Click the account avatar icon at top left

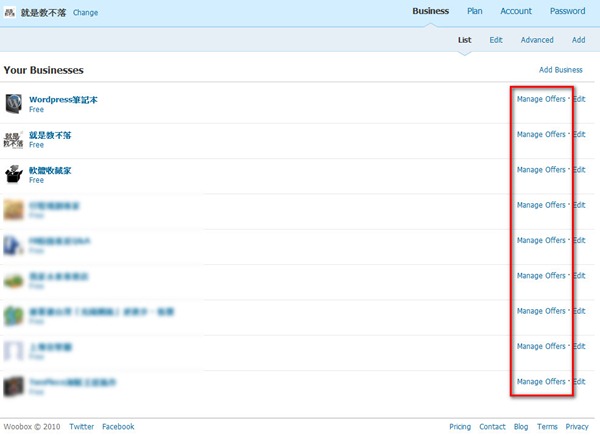[x=11, y=13]
